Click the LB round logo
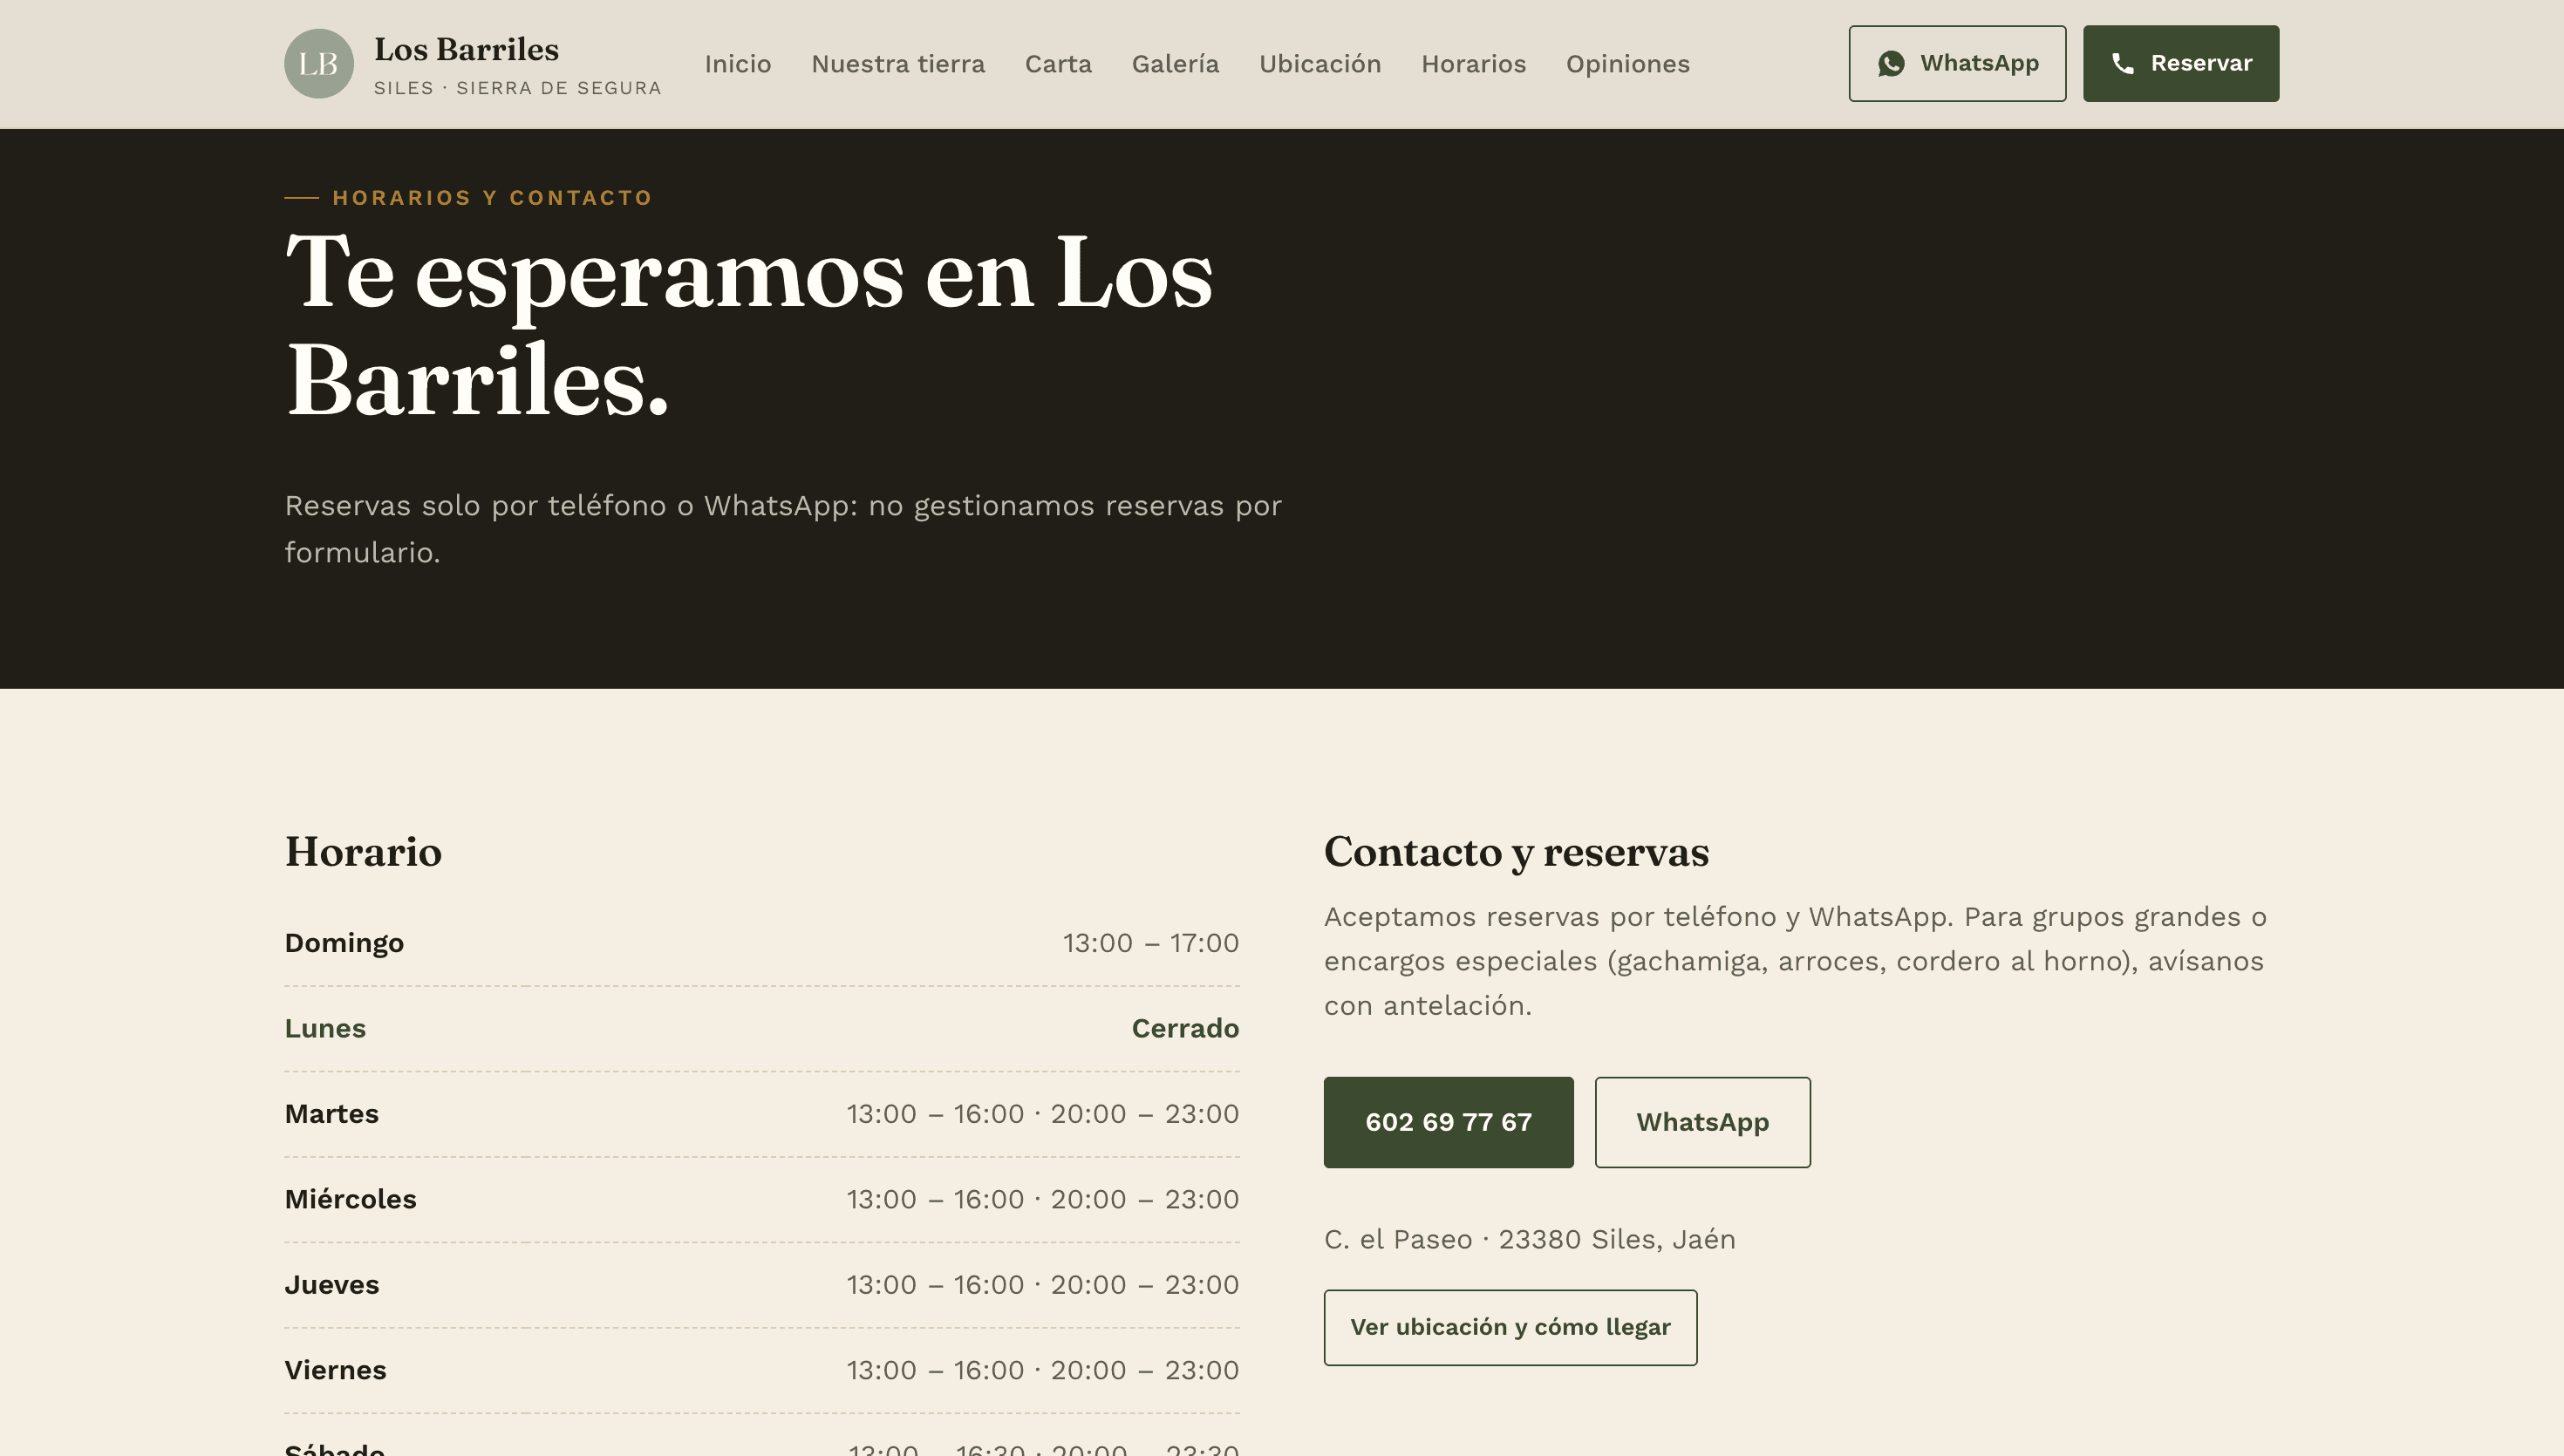 (x=318, y=63)
